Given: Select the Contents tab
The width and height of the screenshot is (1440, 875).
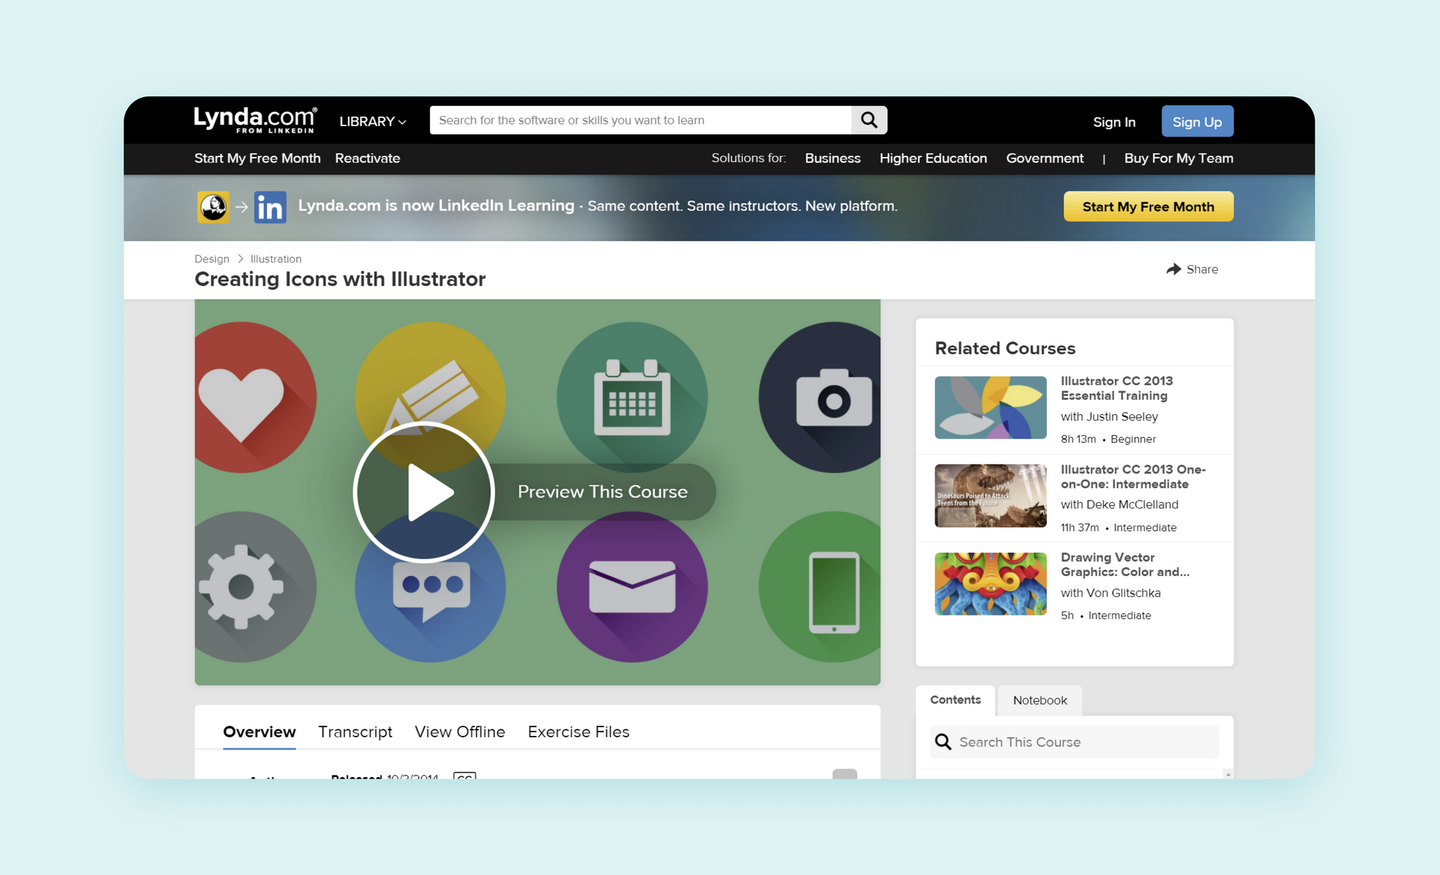Looking at the screenshot, I should [955, 700].
